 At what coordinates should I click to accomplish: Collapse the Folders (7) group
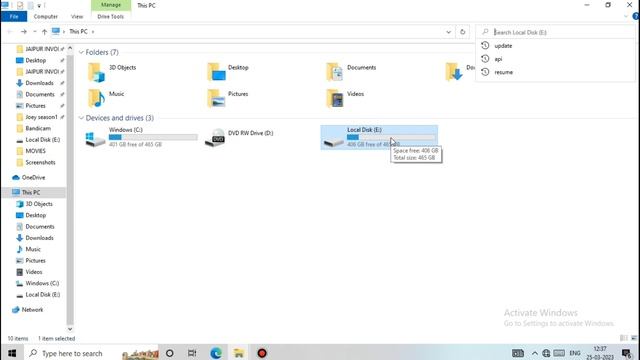click(81, 52)
